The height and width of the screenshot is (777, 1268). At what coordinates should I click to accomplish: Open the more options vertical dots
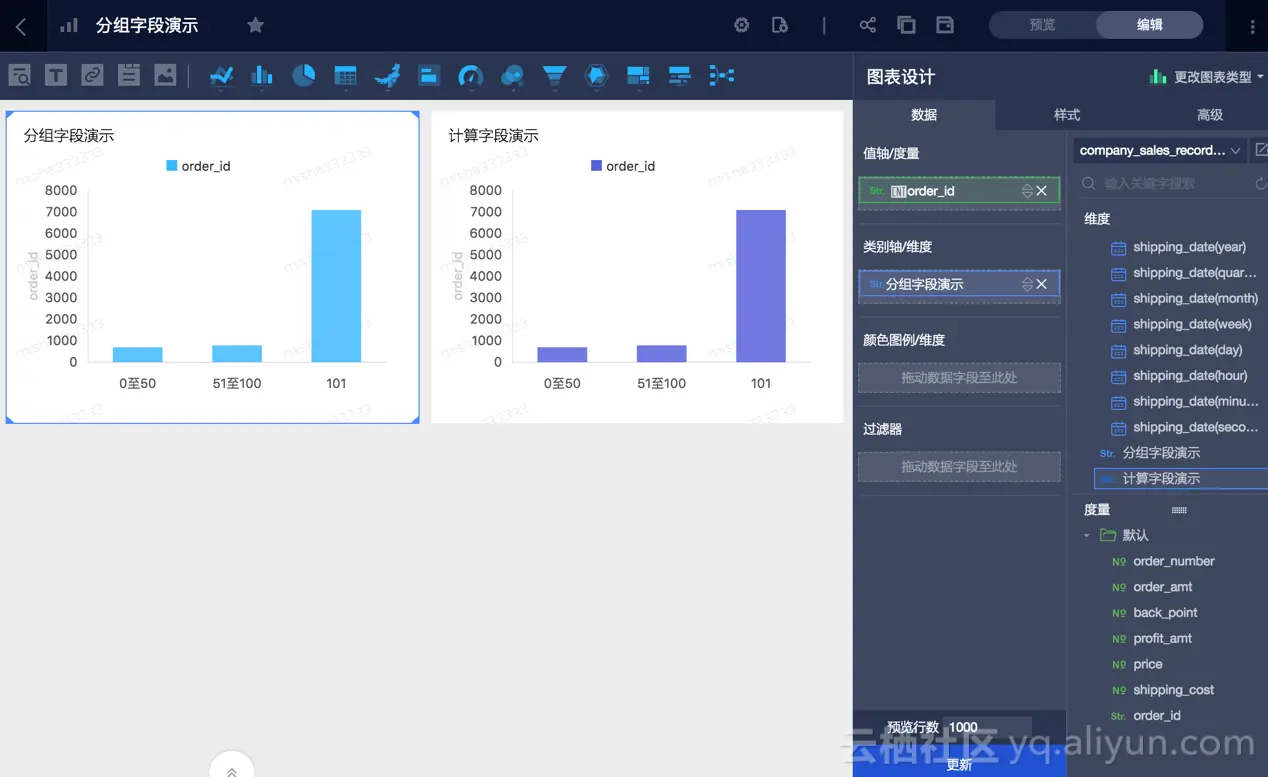tap(1253, 26)
